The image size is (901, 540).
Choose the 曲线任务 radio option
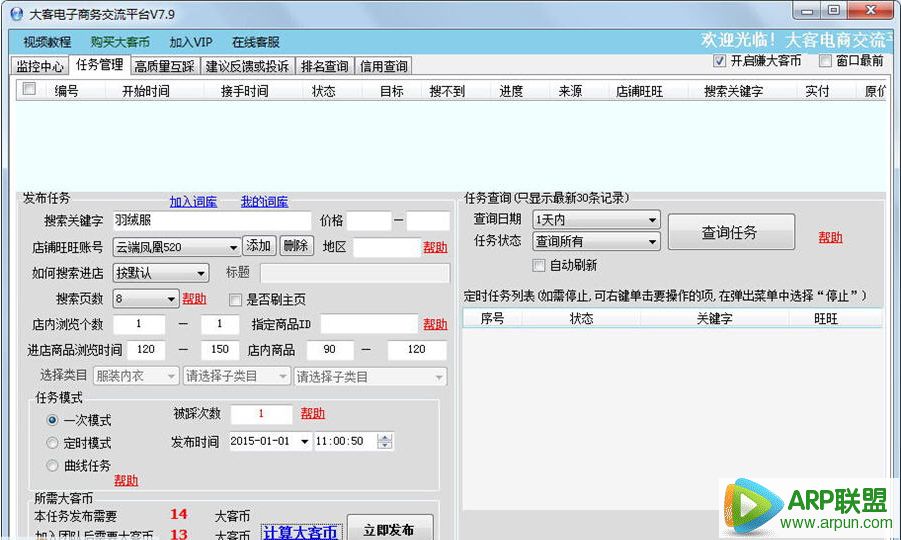[x=53, y=466]
